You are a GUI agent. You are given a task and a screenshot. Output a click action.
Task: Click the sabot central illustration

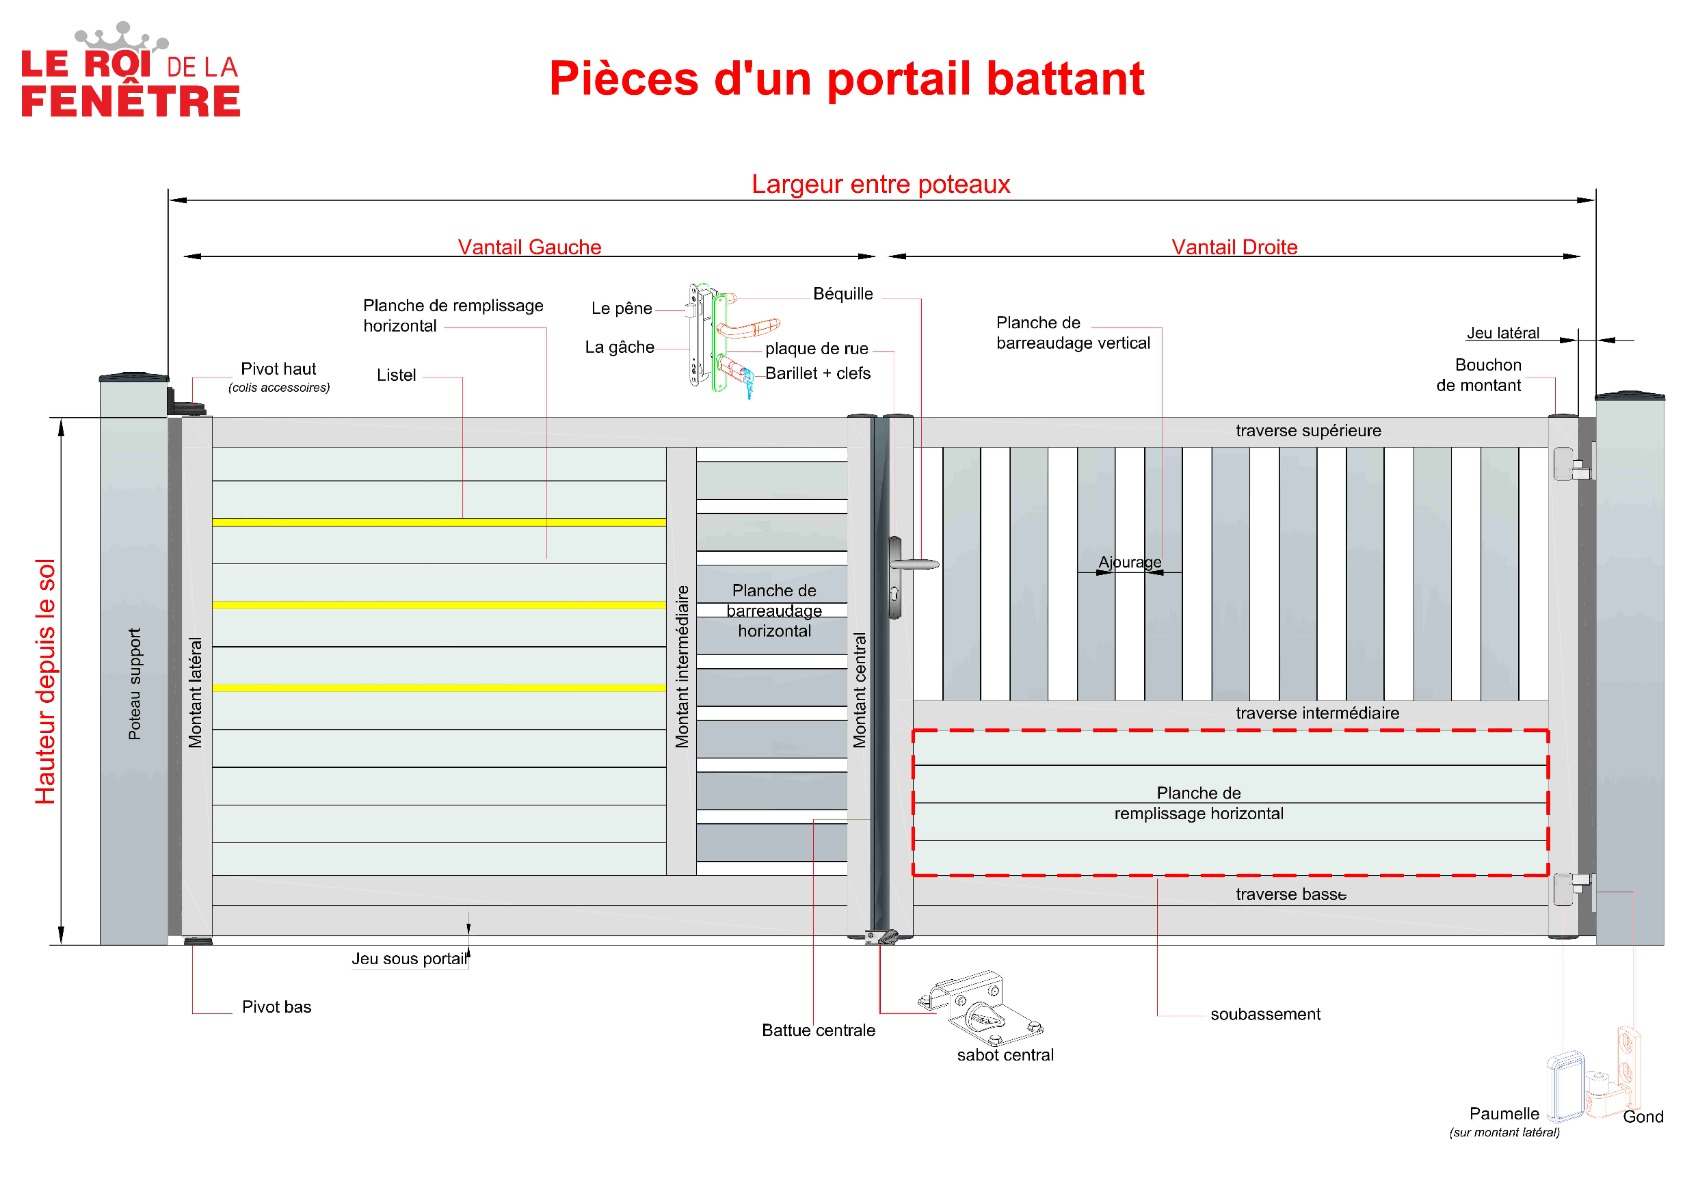pyautogui.click(x=981, y=1008)
